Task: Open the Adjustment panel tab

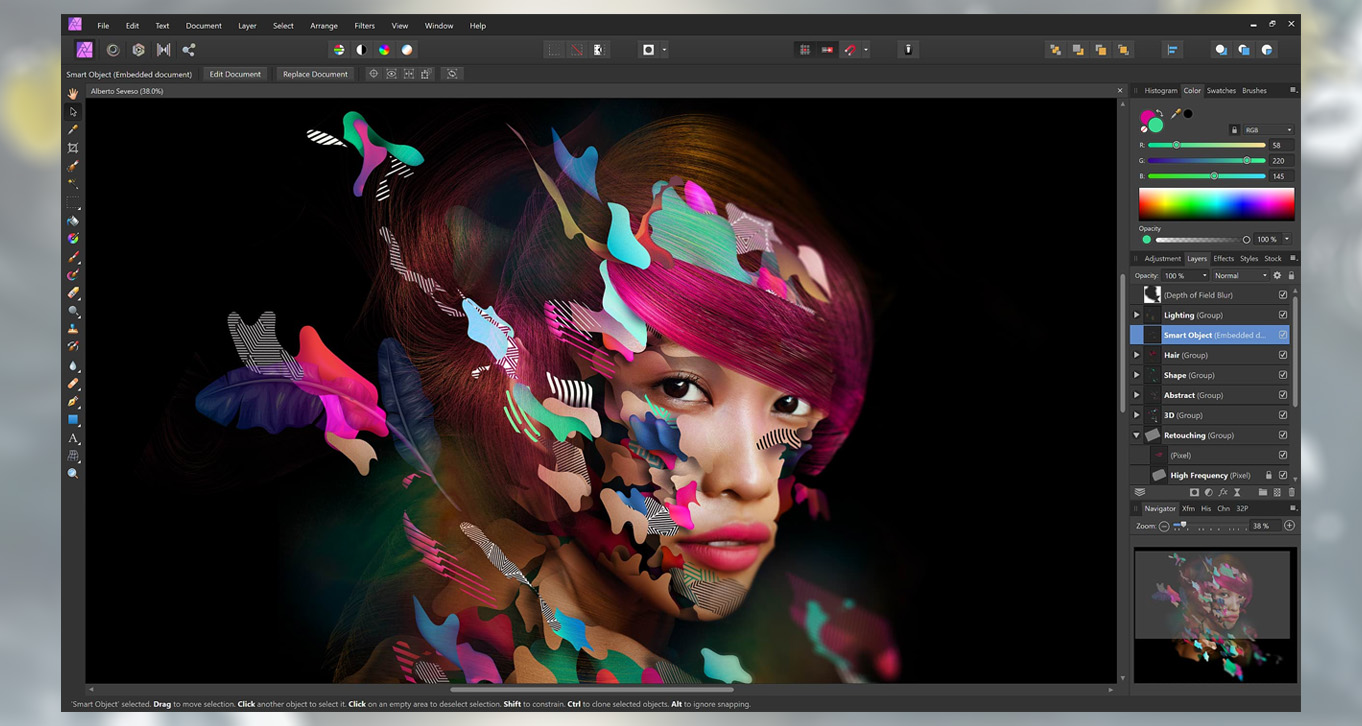Action: (x=1162, y=258)
